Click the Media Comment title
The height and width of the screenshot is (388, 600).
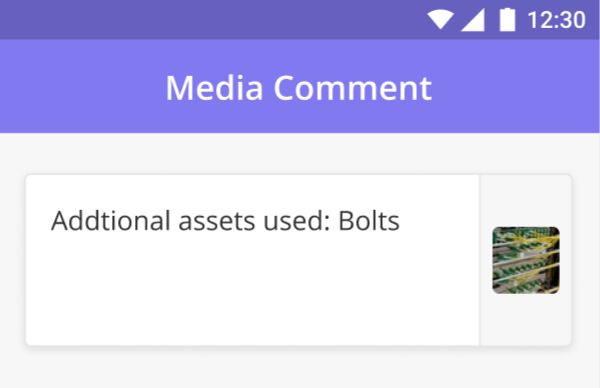coord(299,88)
